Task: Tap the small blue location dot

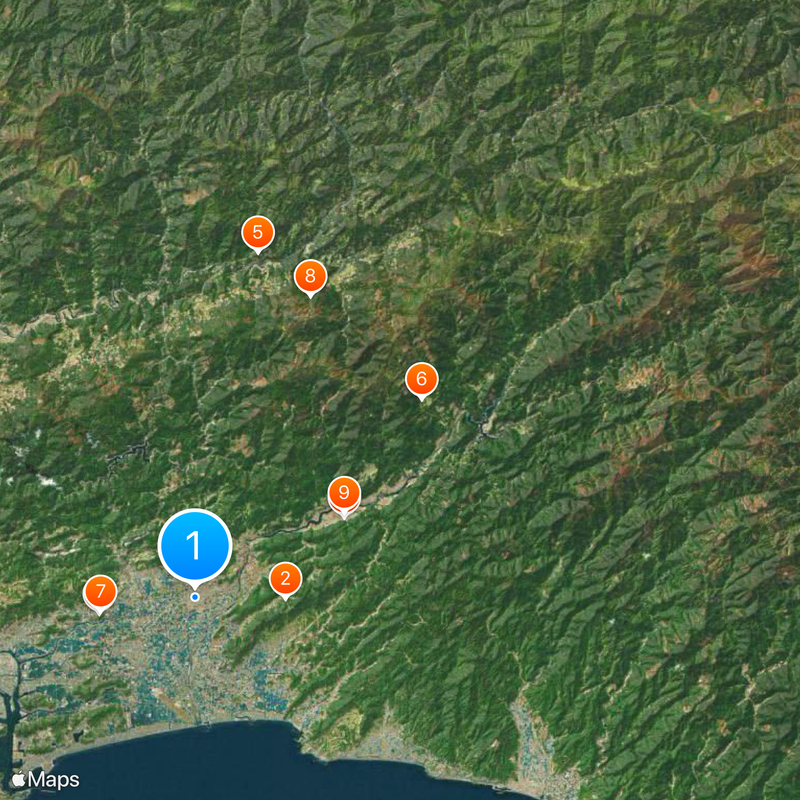Action: [195, 597]
